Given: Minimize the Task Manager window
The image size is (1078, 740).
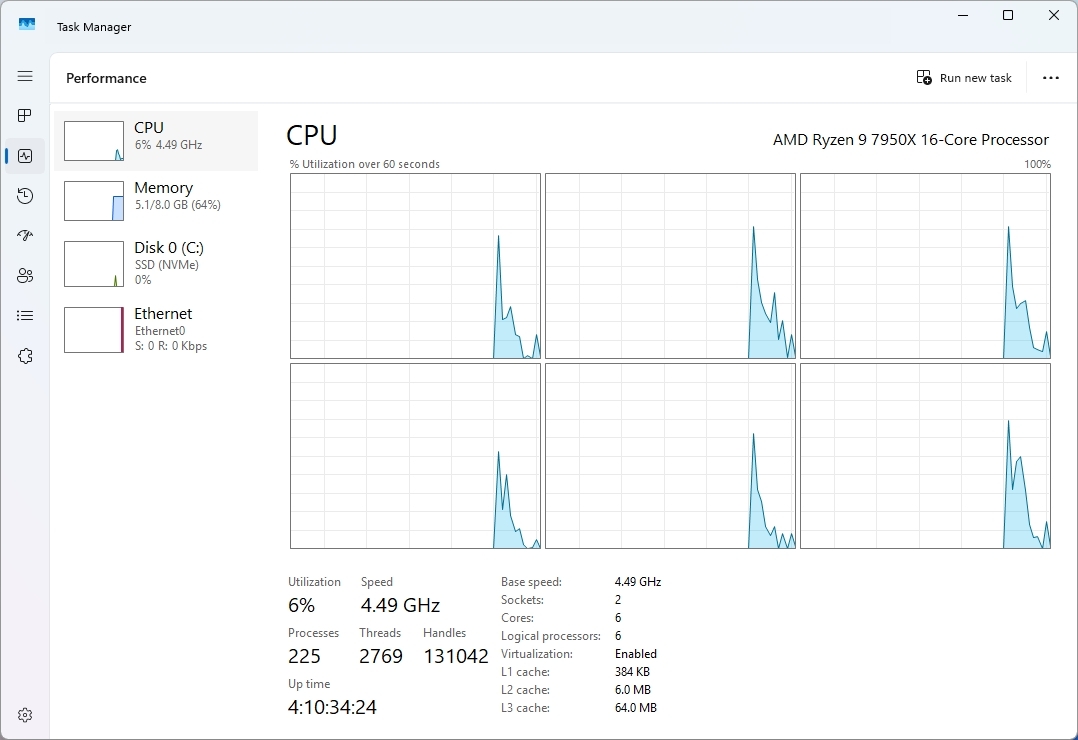Looking at the screenshot, I should click(x=962, y=15).
